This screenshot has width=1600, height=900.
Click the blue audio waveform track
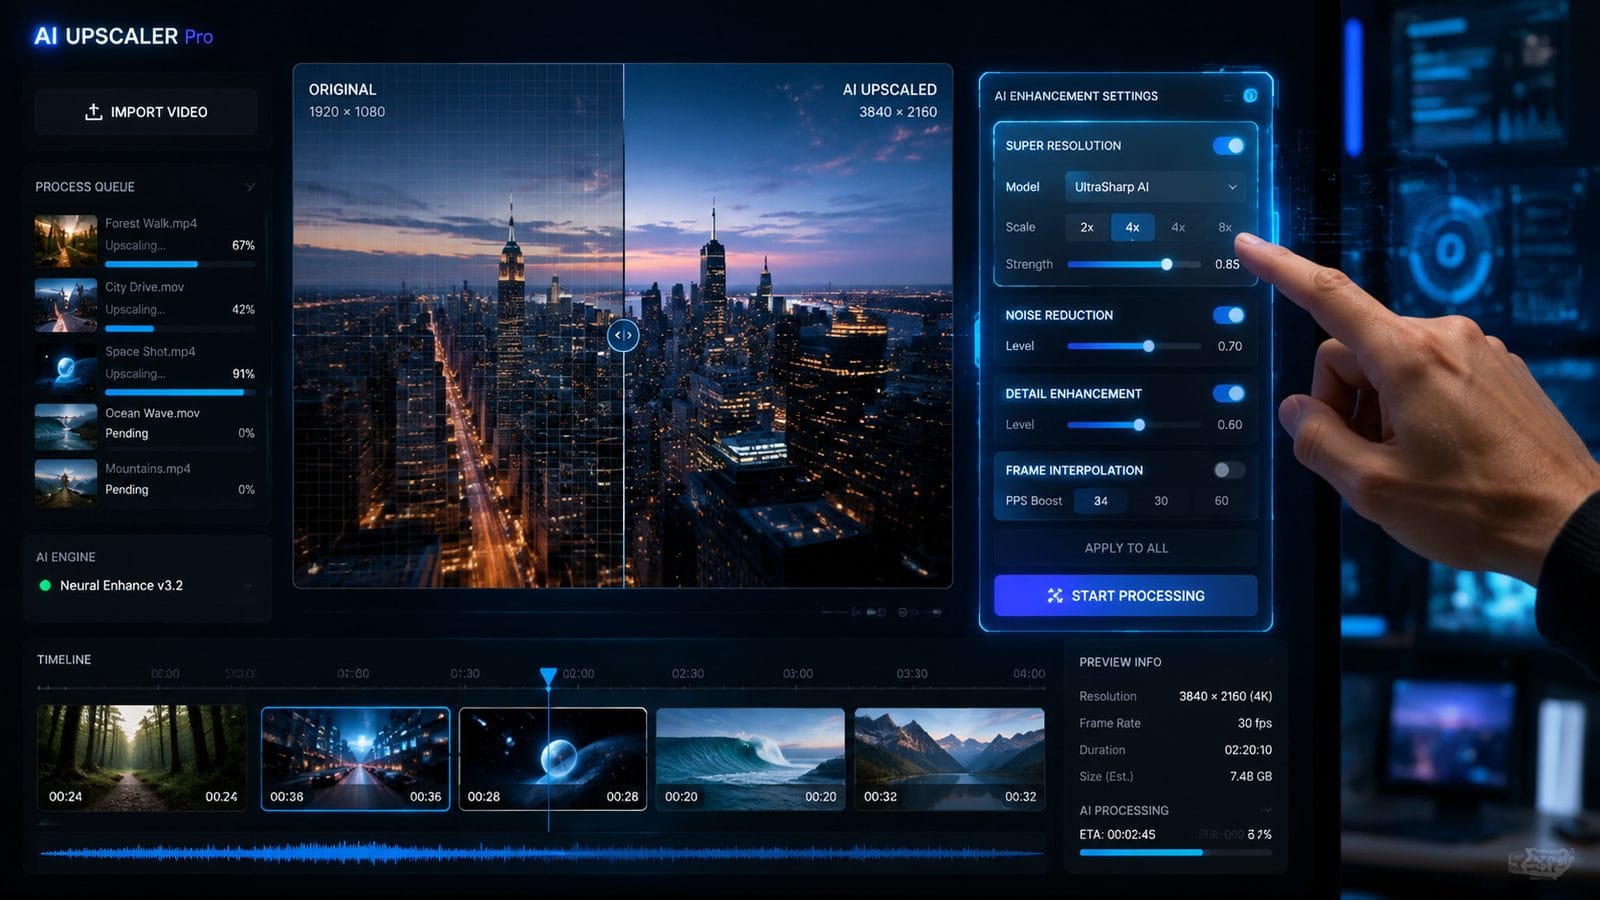541,853
